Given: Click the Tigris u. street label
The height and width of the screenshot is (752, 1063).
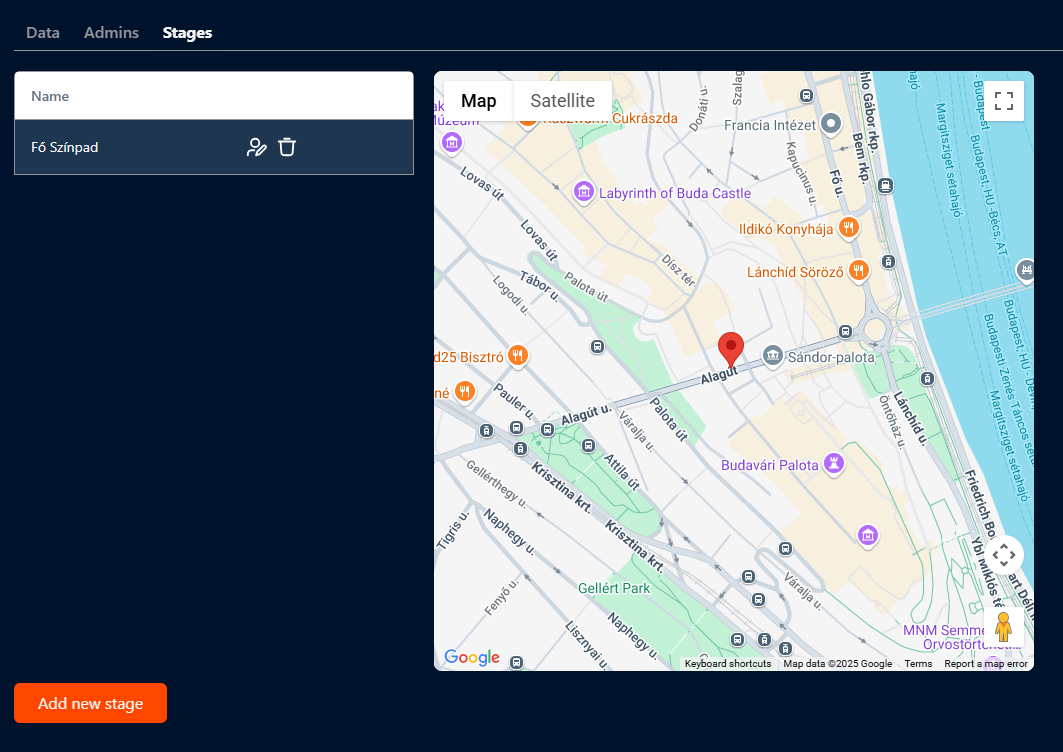Looking at the screenshot, I should pyautogui.click(x=452, y=530).
